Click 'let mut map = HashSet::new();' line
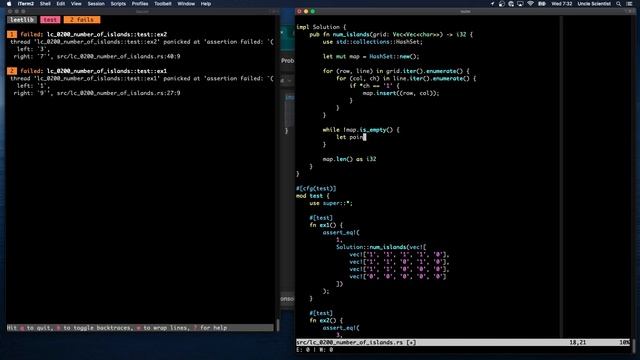Screen dimensions: 640x360 tap(371, 56)
